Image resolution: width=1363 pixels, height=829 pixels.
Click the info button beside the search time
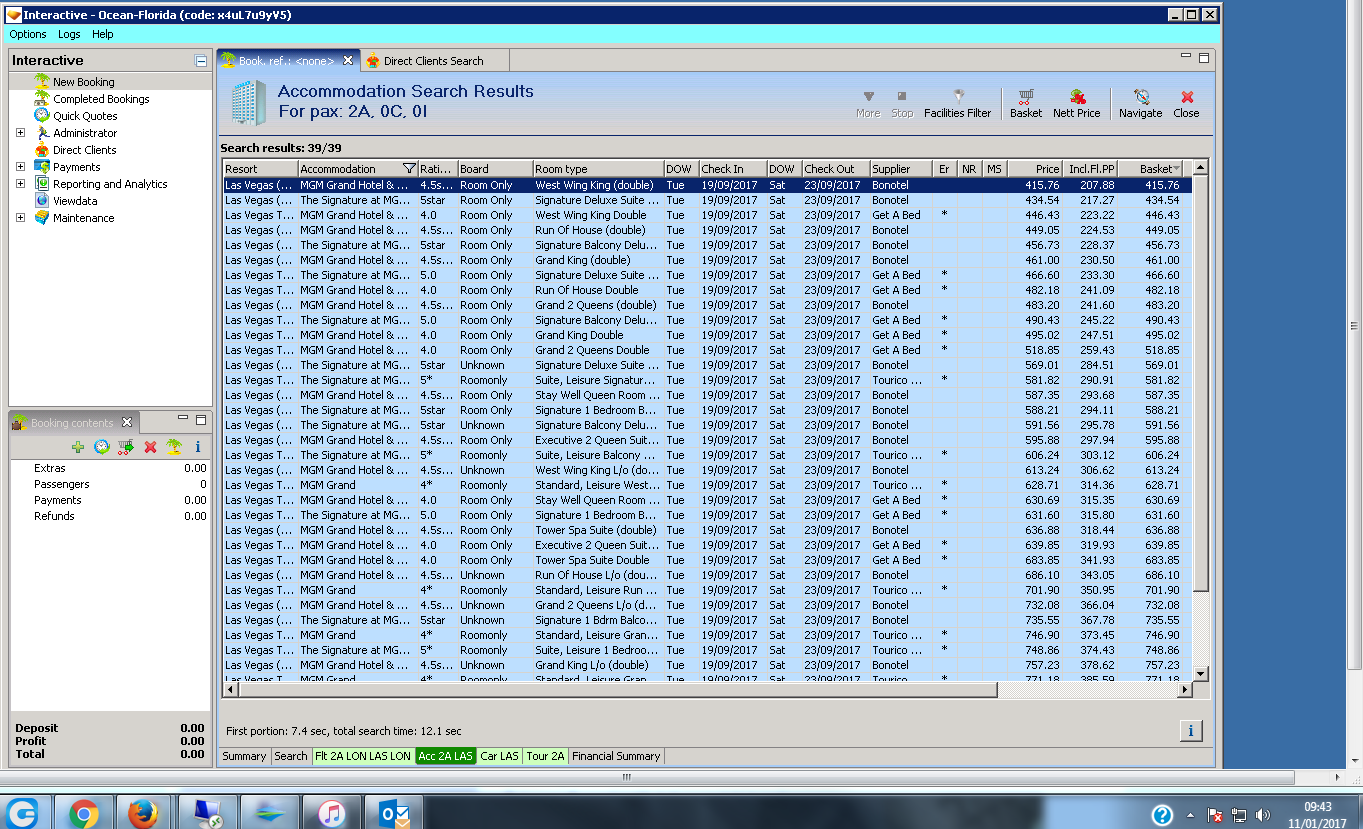(1190, 731)
